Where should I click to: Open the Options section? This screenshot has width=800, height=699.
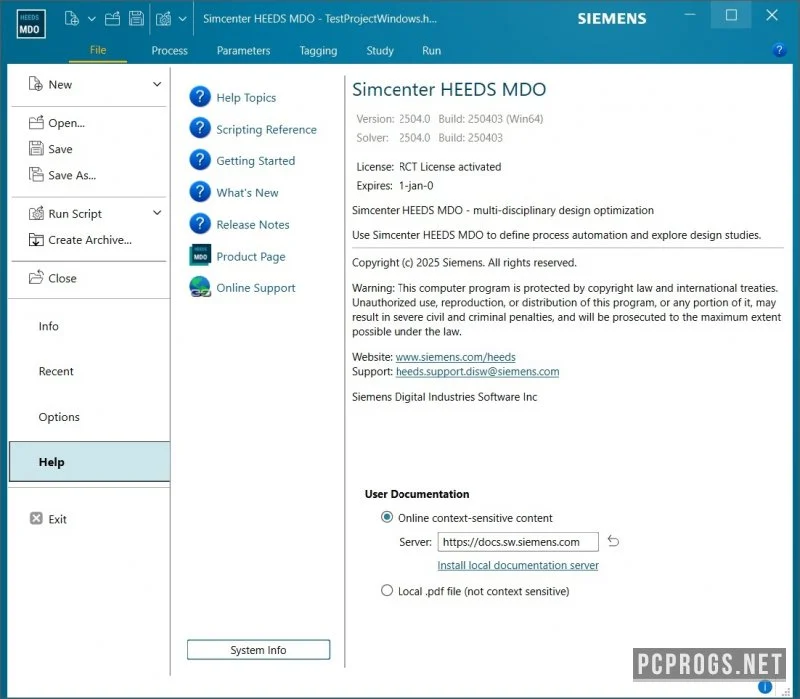tap(59, 417)
